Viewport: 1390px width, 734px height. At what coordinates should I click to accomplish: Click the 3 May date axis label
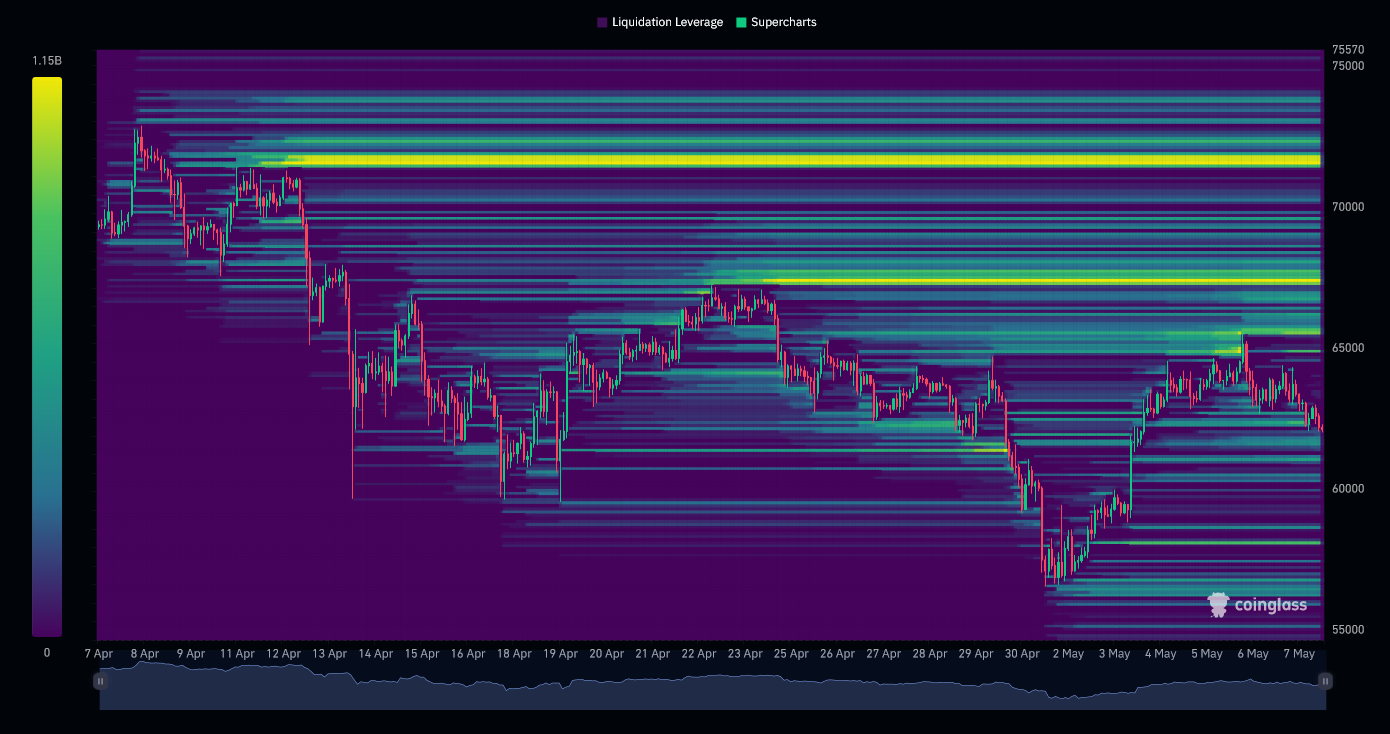click(1114, 654)
